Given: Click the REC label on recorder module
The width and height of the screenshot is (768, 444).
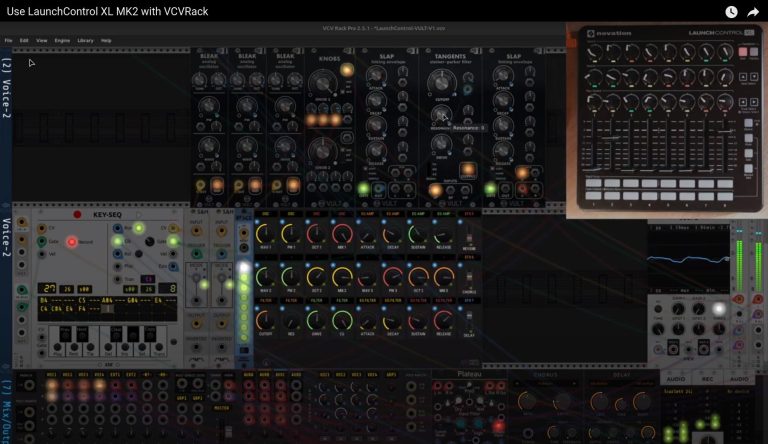Looking at the screenshot, I should coord(707,379).
